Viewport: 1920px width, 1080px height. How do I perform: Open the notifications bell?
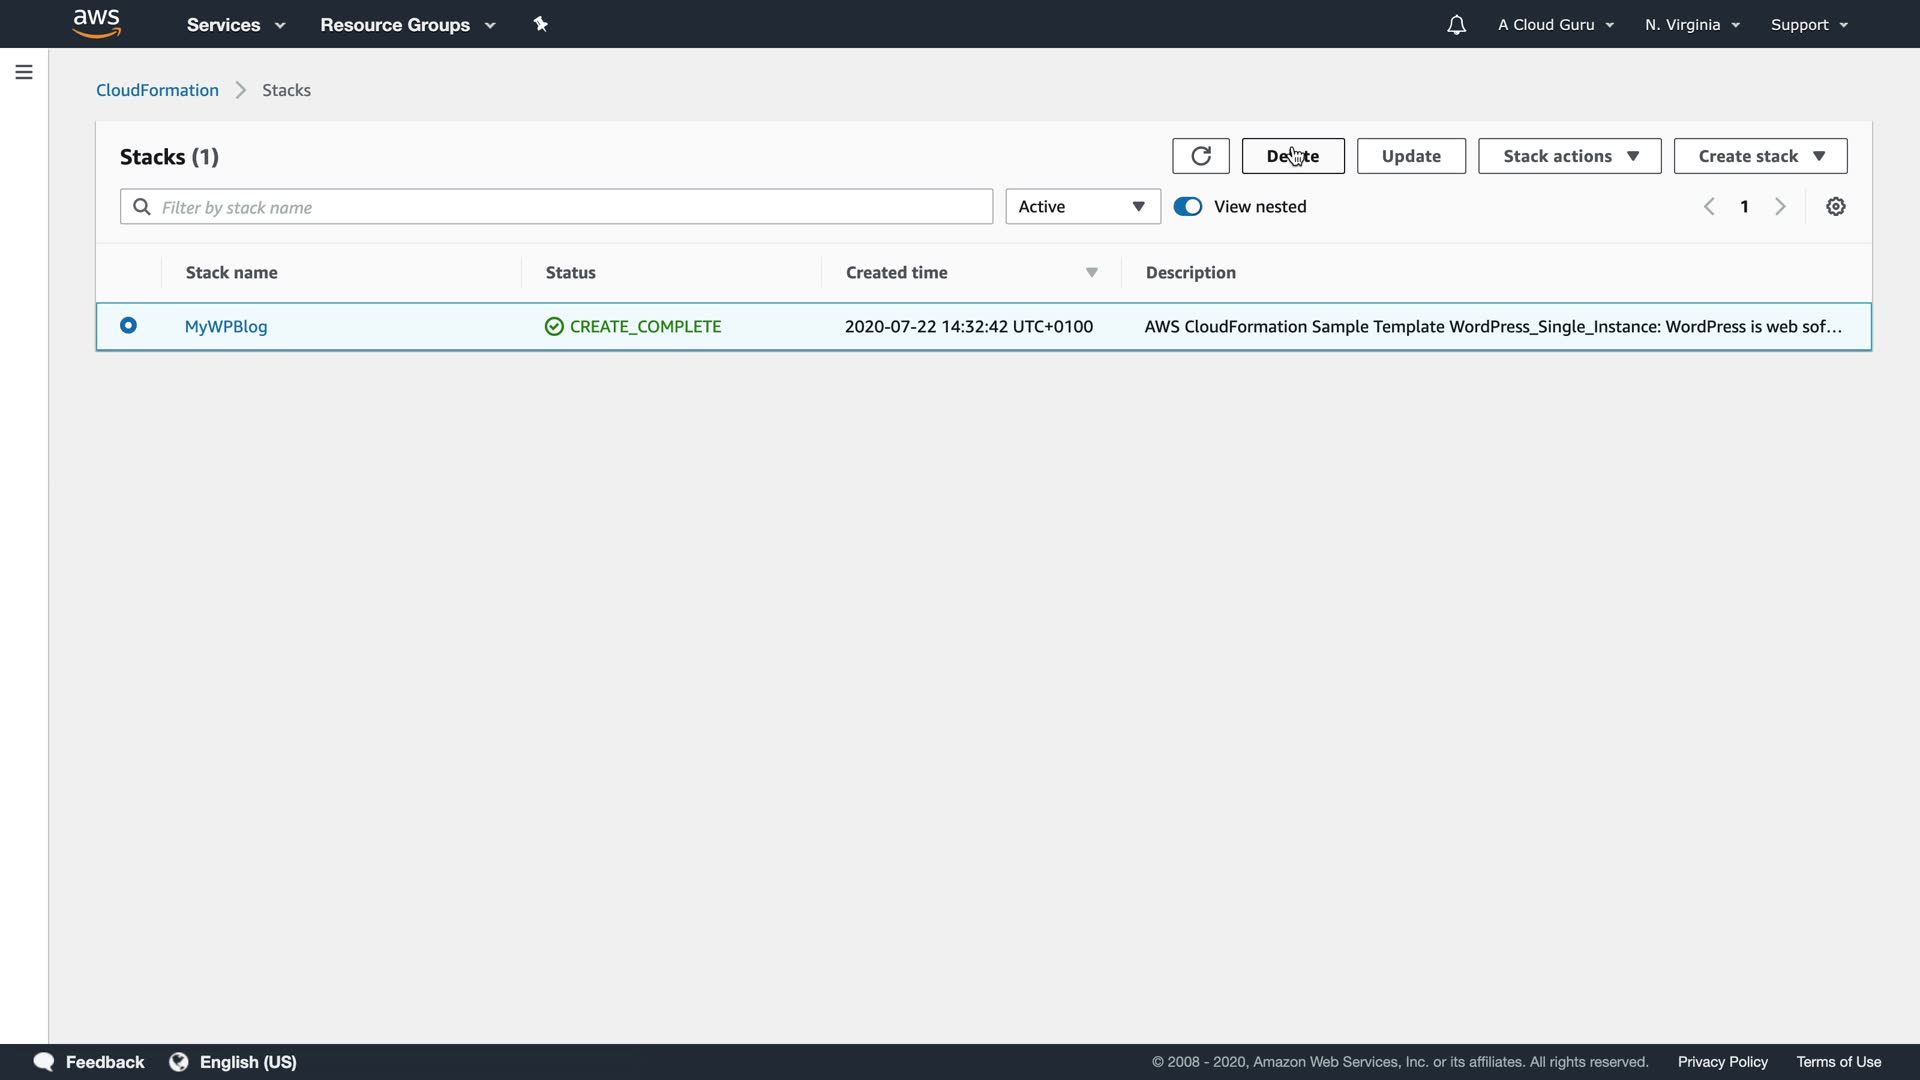[1456, 25]
